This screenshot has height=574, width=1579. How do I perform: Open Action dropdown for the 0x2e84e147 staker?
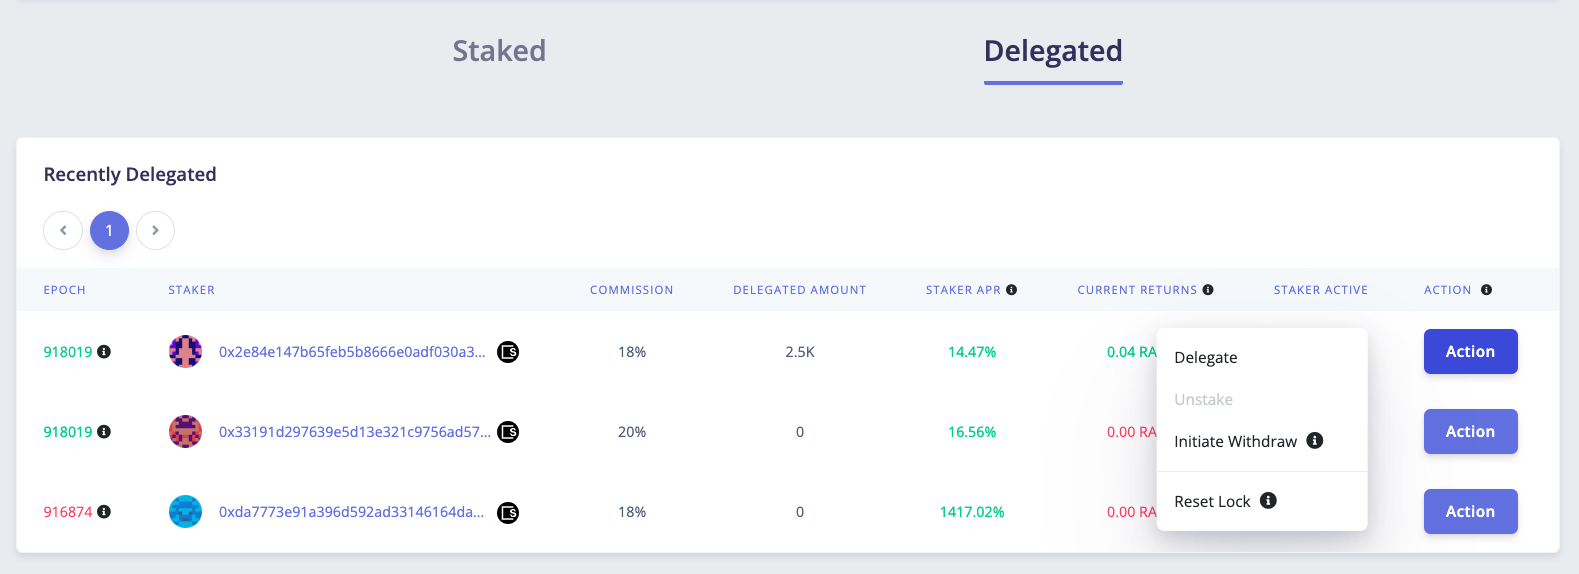tap(1470, 352)
